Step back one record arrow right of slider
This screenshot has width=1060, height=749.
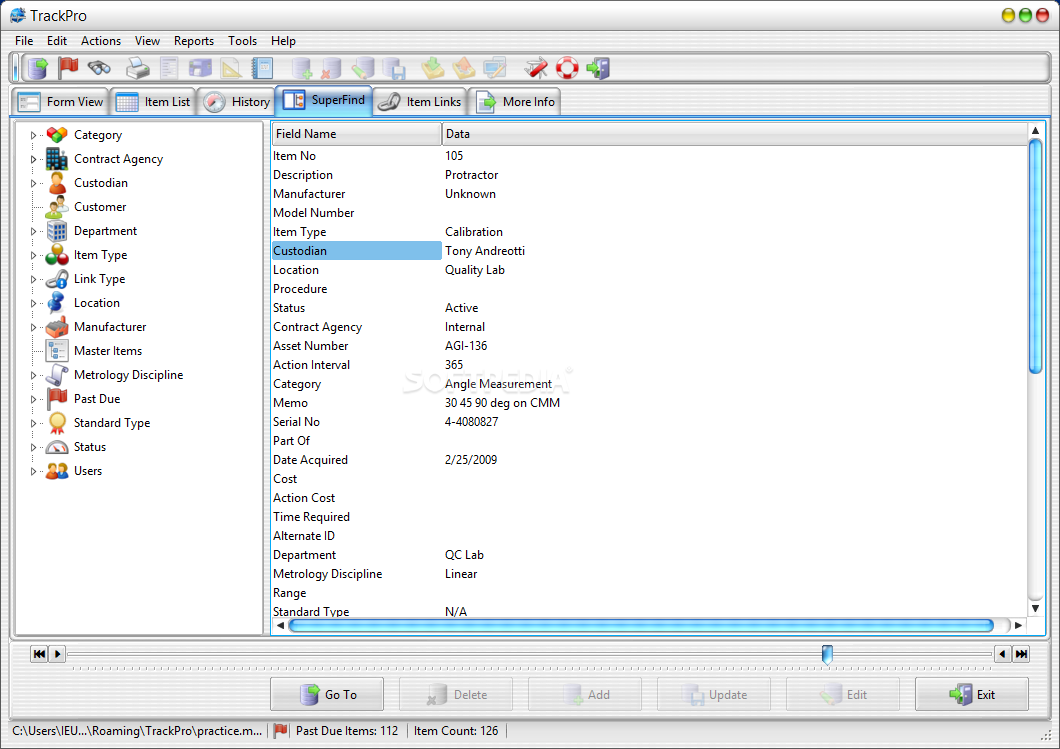coord(1002,654)
